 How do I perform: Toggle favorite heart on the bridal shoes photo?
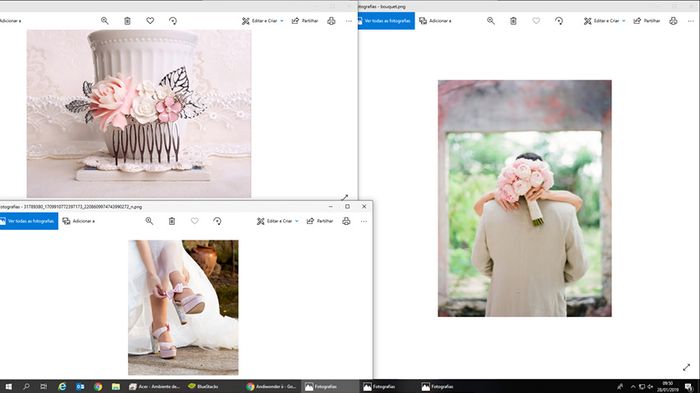tap(195, 221)
